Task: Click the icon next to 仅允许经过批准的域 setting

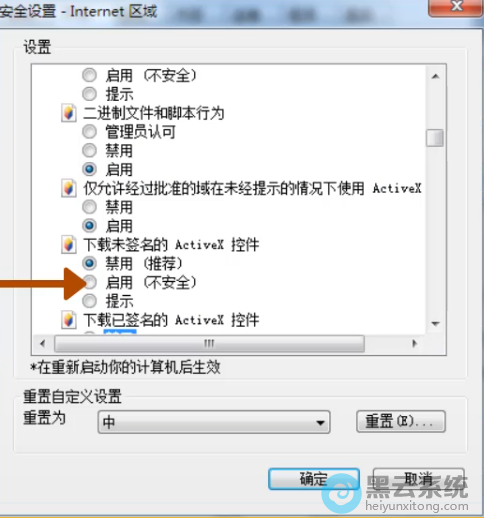Action: pyautogui.click(x=69, y=188)
